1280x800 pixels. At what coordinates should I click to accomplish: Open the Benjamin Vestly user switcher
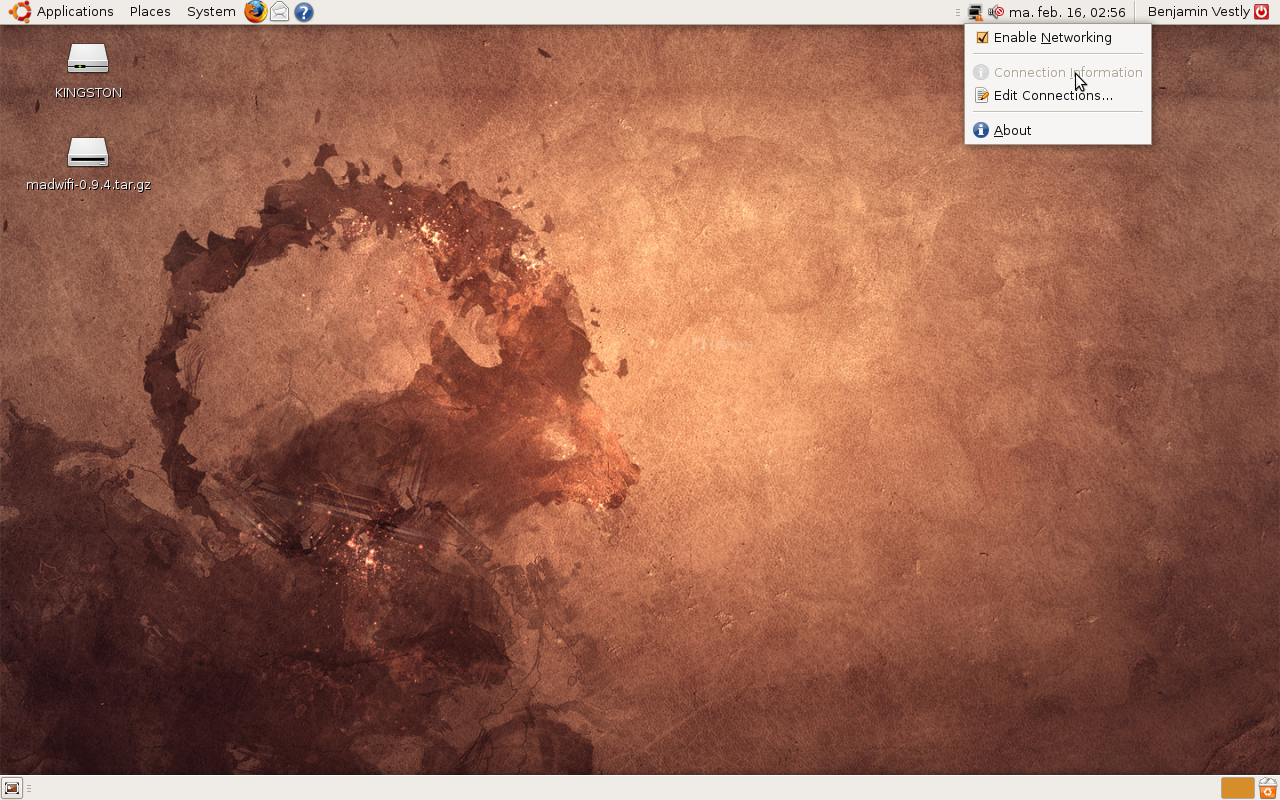click(1198, 12)
